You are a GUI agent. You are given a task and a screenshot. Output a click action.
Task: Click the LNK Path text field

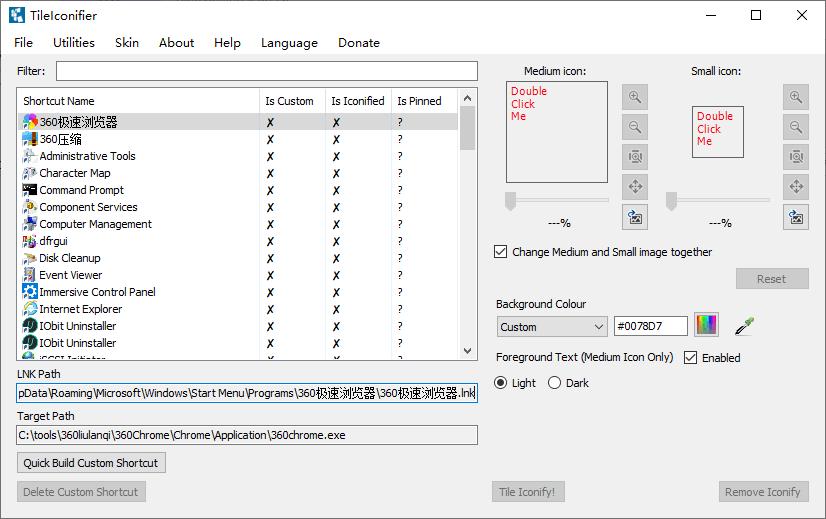click(x=247, y=393)
